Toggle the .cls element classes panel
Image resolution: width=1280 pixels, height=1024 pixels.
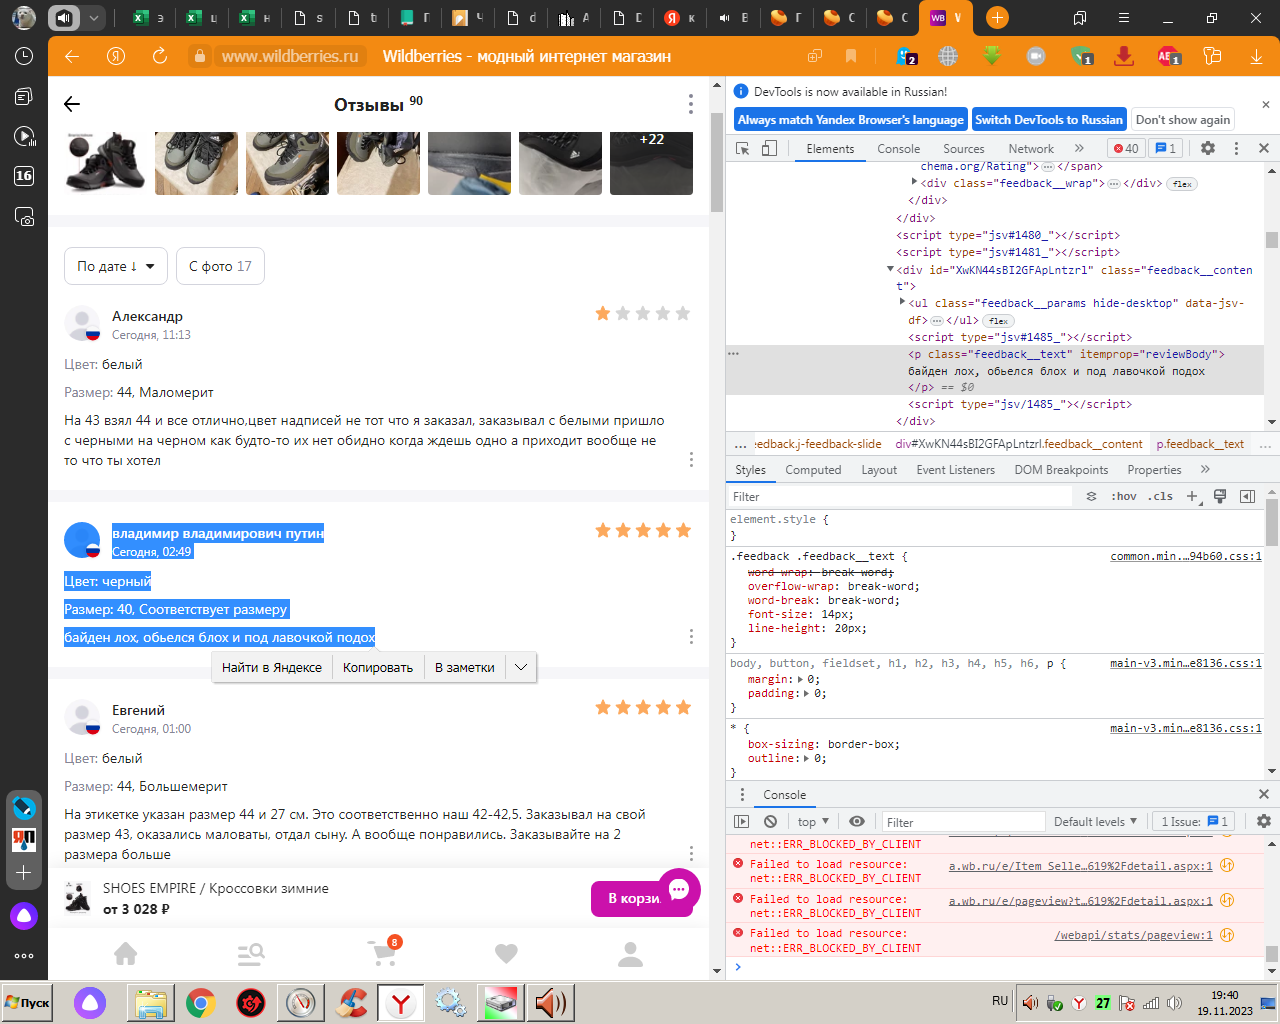pyautogui.click(x=1160, y=496)
